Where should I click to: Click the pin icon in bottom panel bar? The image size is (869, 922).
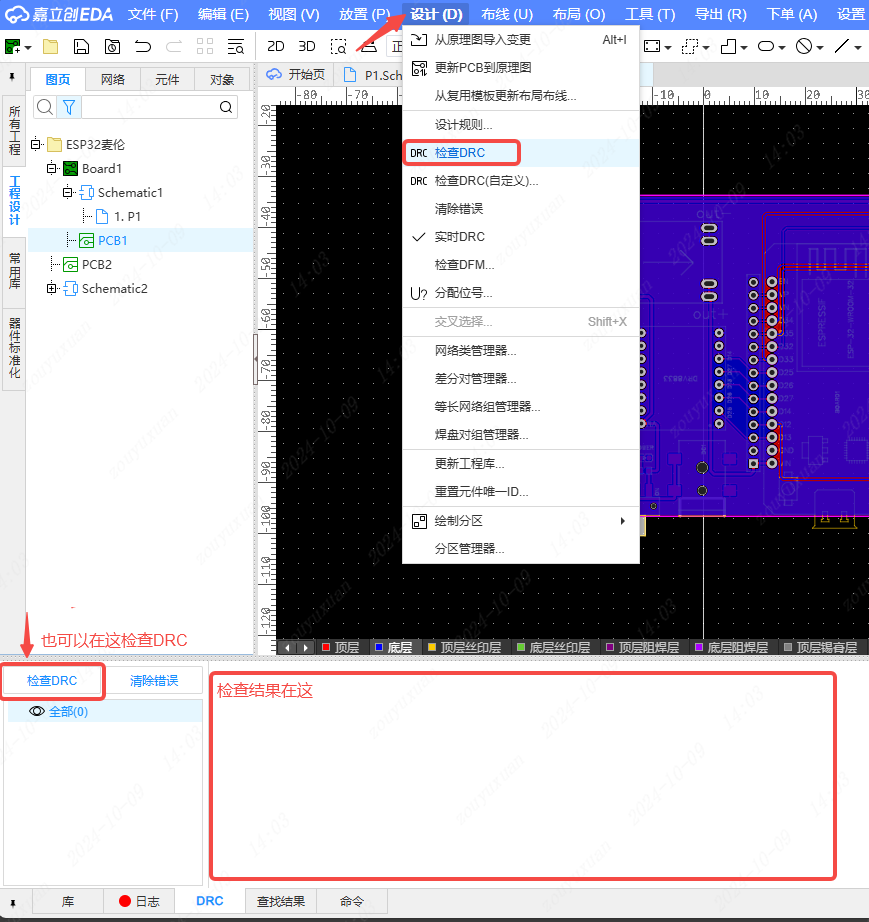(12, 903)
